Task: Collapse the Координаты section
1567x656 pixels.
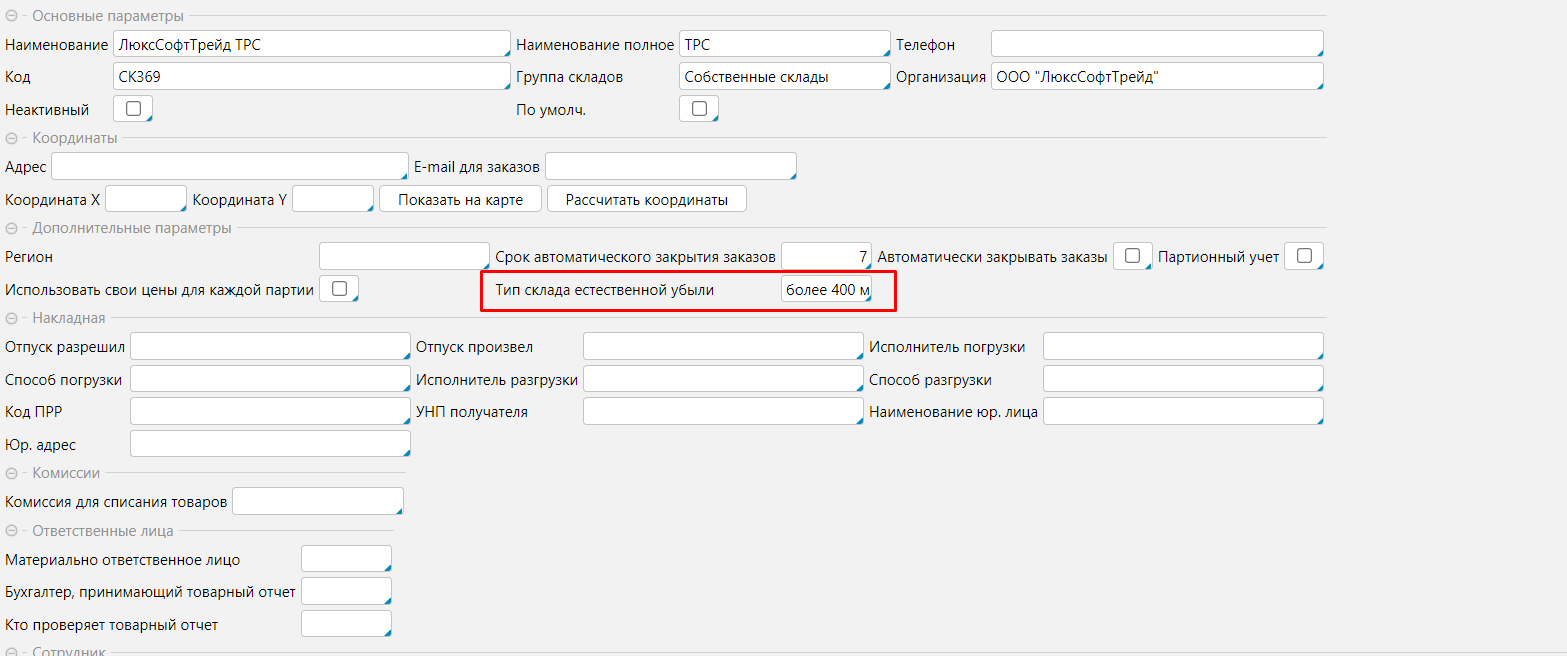Action: [13, 138]
